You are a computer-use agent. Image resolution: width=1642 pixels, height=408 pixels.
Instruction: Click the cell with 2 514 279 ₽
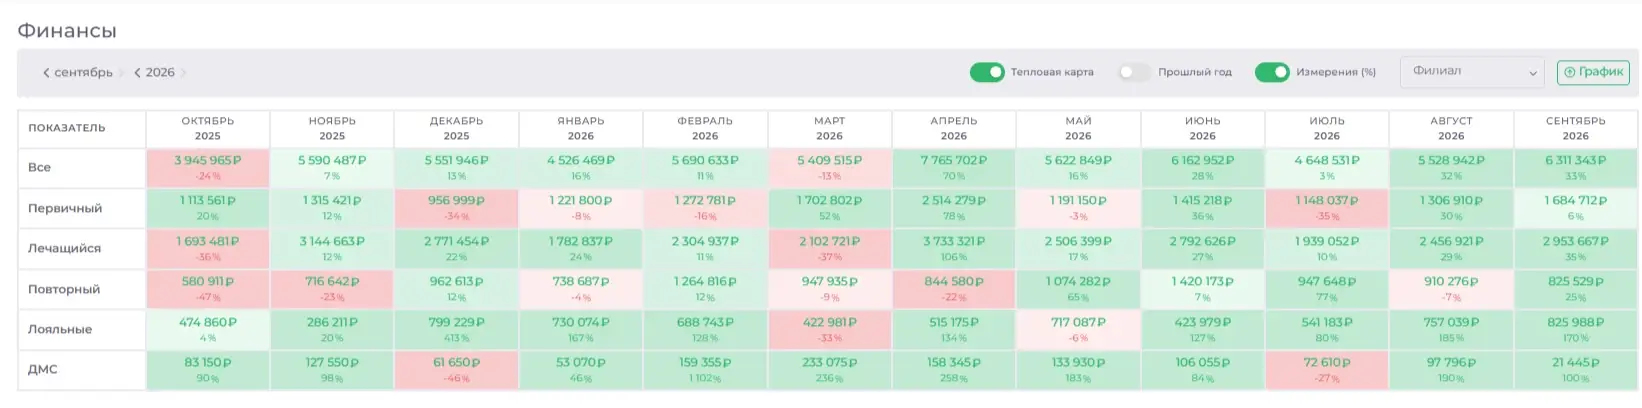click(954, 208)
